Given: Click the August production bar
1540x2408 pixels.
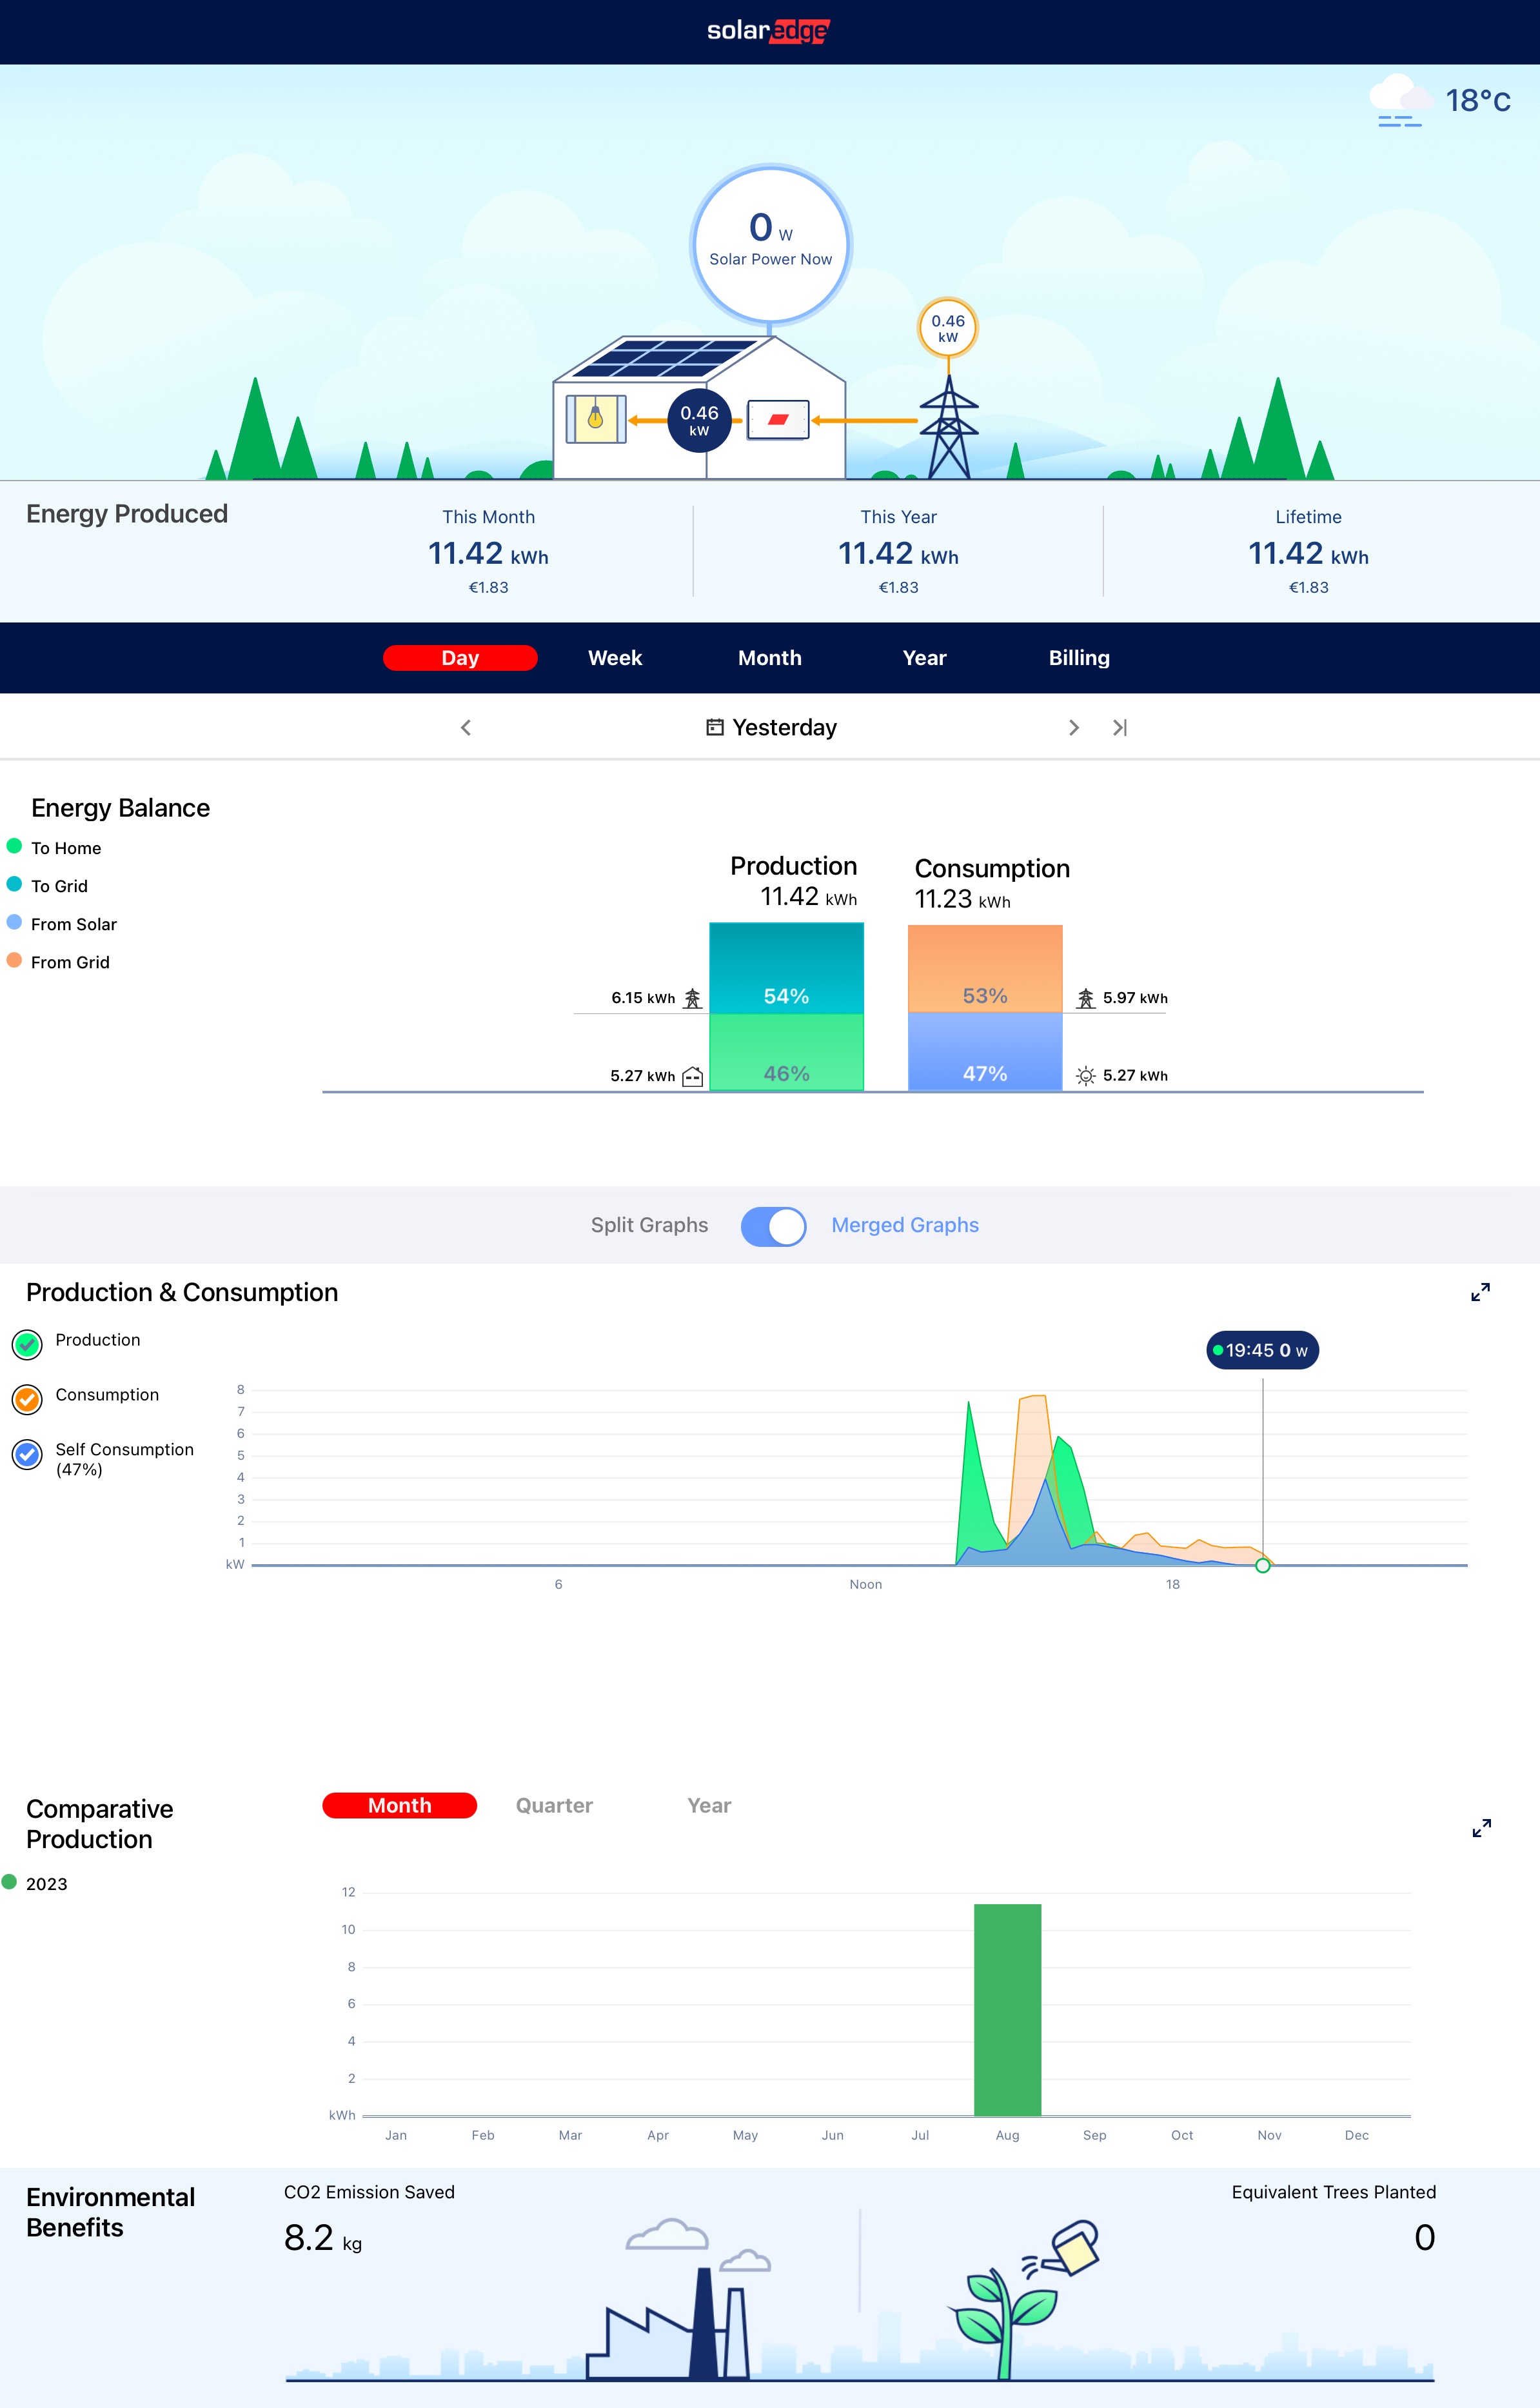Looking at the screenshot, I should point(1008,2010).
